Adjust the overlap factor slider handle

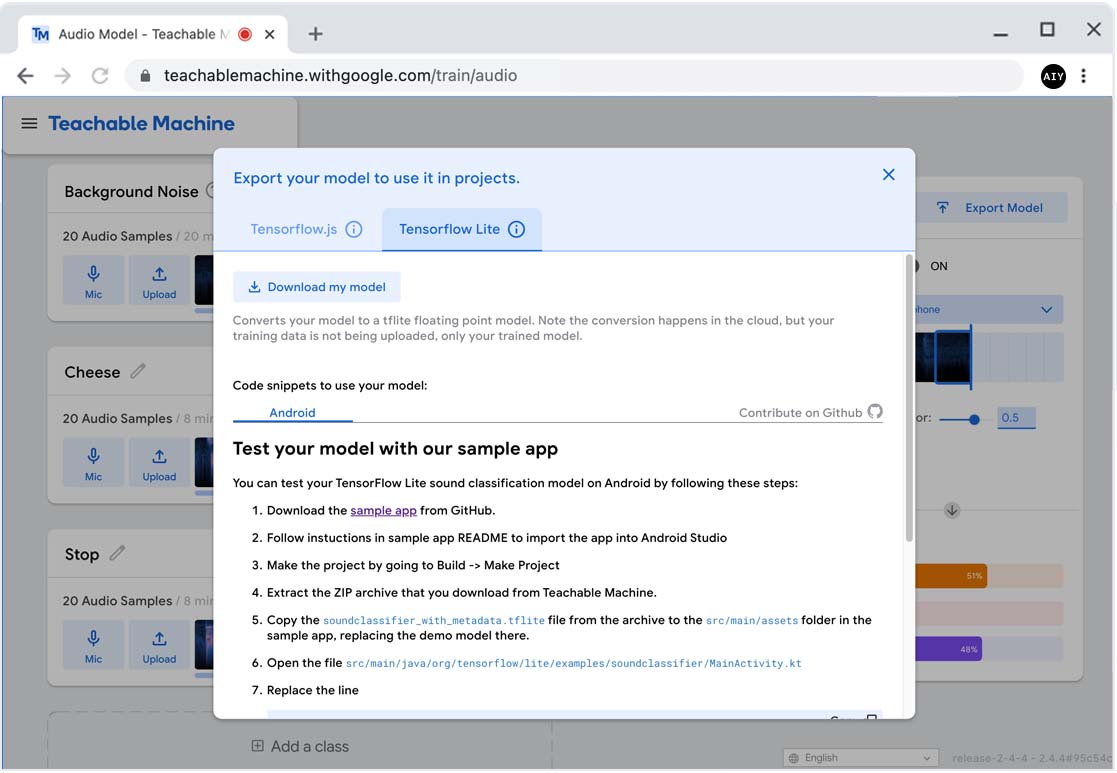pyautogui.click(x=974, y=420)
